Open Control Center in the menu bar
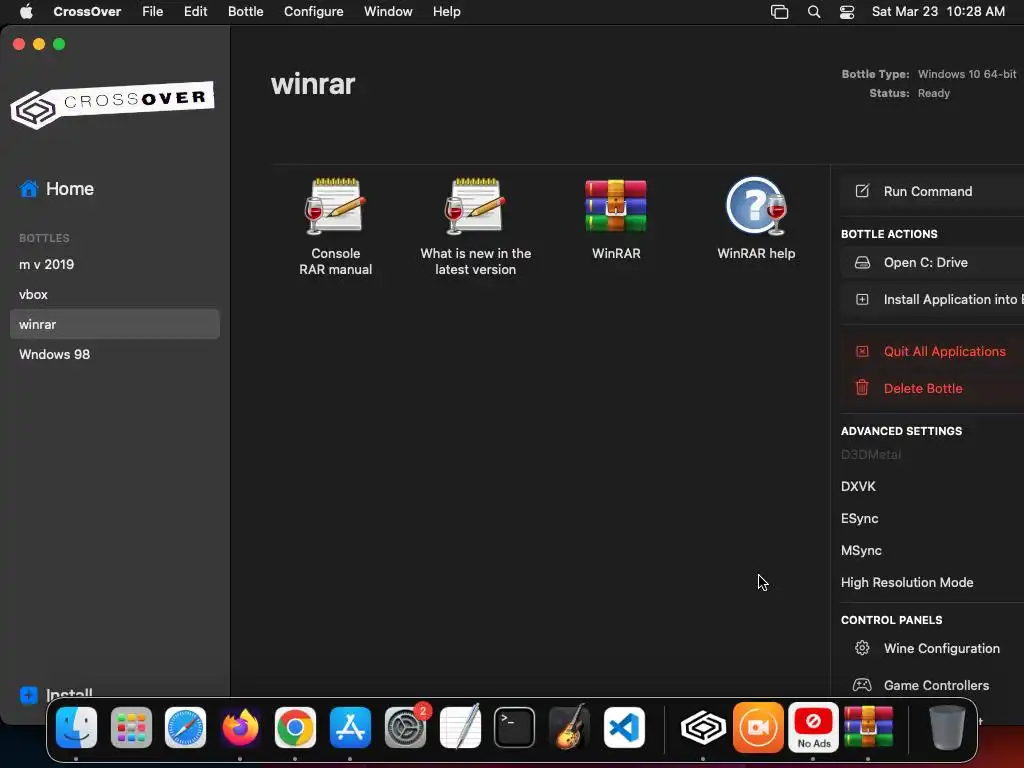Screen dimensions: 1024x768 point(847,12)
